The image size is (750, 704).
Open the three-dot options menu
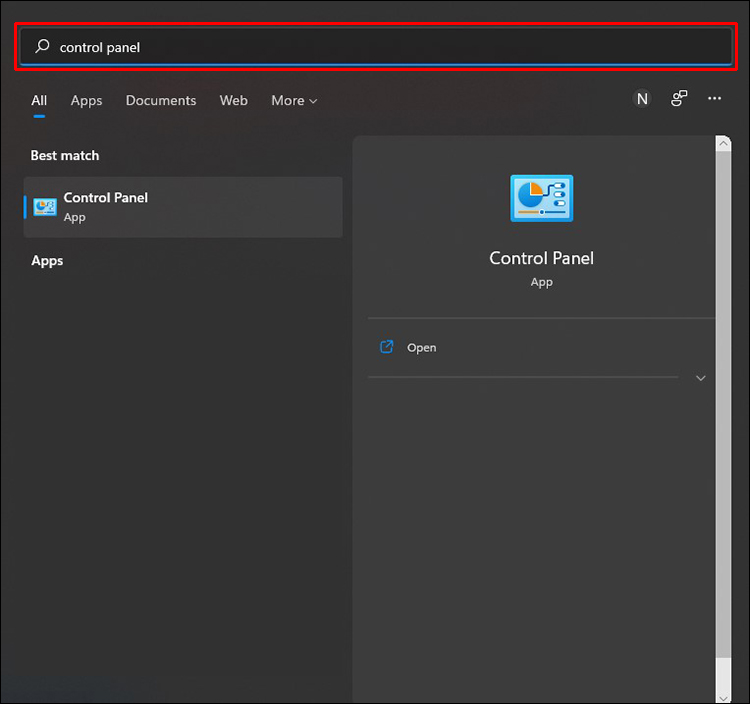point(714,98)
